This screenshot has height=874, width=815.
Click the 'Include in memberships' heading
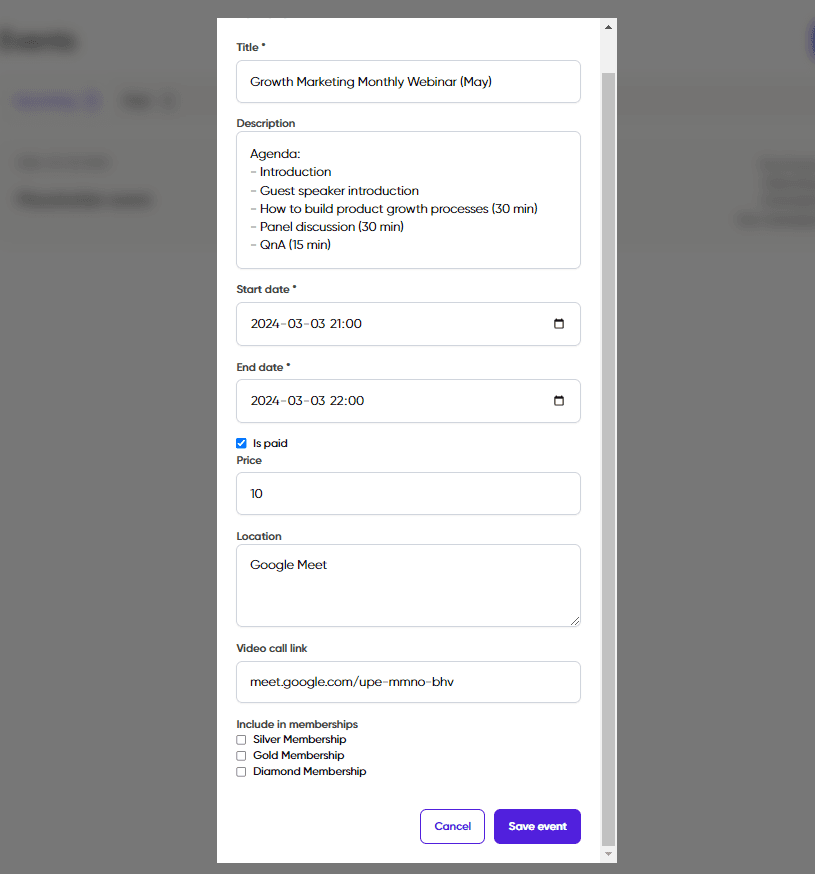coord(297,724)
